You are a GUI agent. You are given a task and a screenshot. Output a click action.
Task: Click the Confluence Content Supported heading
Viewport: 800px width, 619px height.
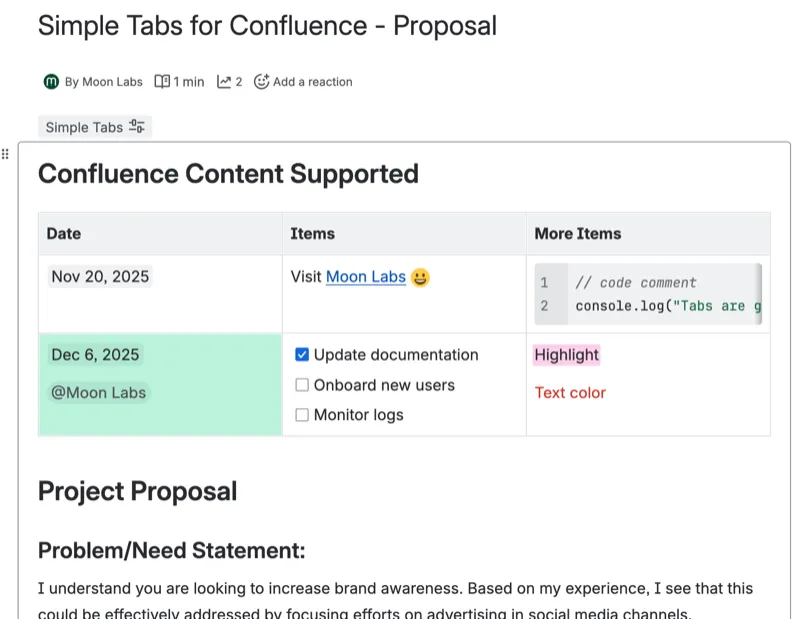coord(229,174)
